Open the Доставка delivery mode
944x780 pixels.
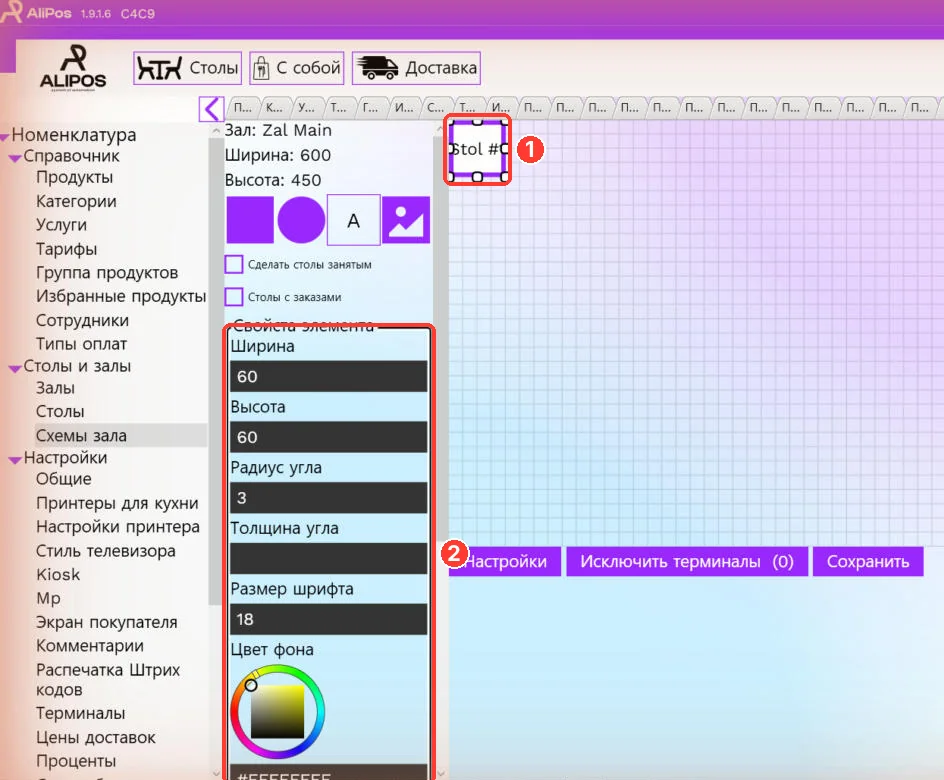click(x=416, y=68)
